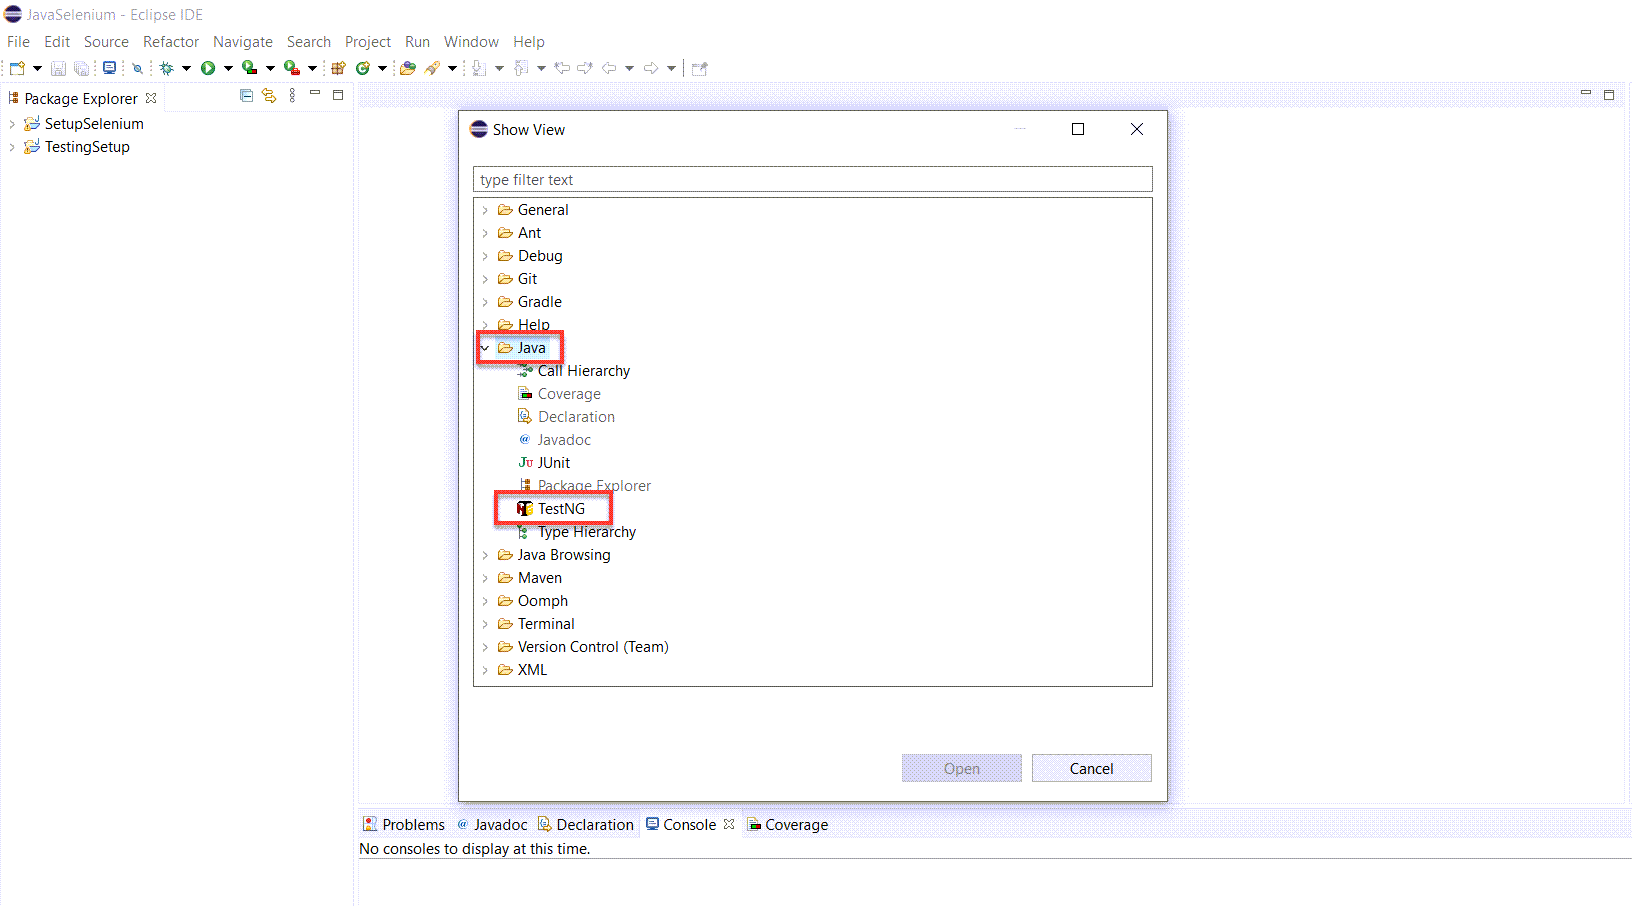Click the type filter text field
Screen dimensions: 1632x906
pyautogui.click(x=812, y=180)
